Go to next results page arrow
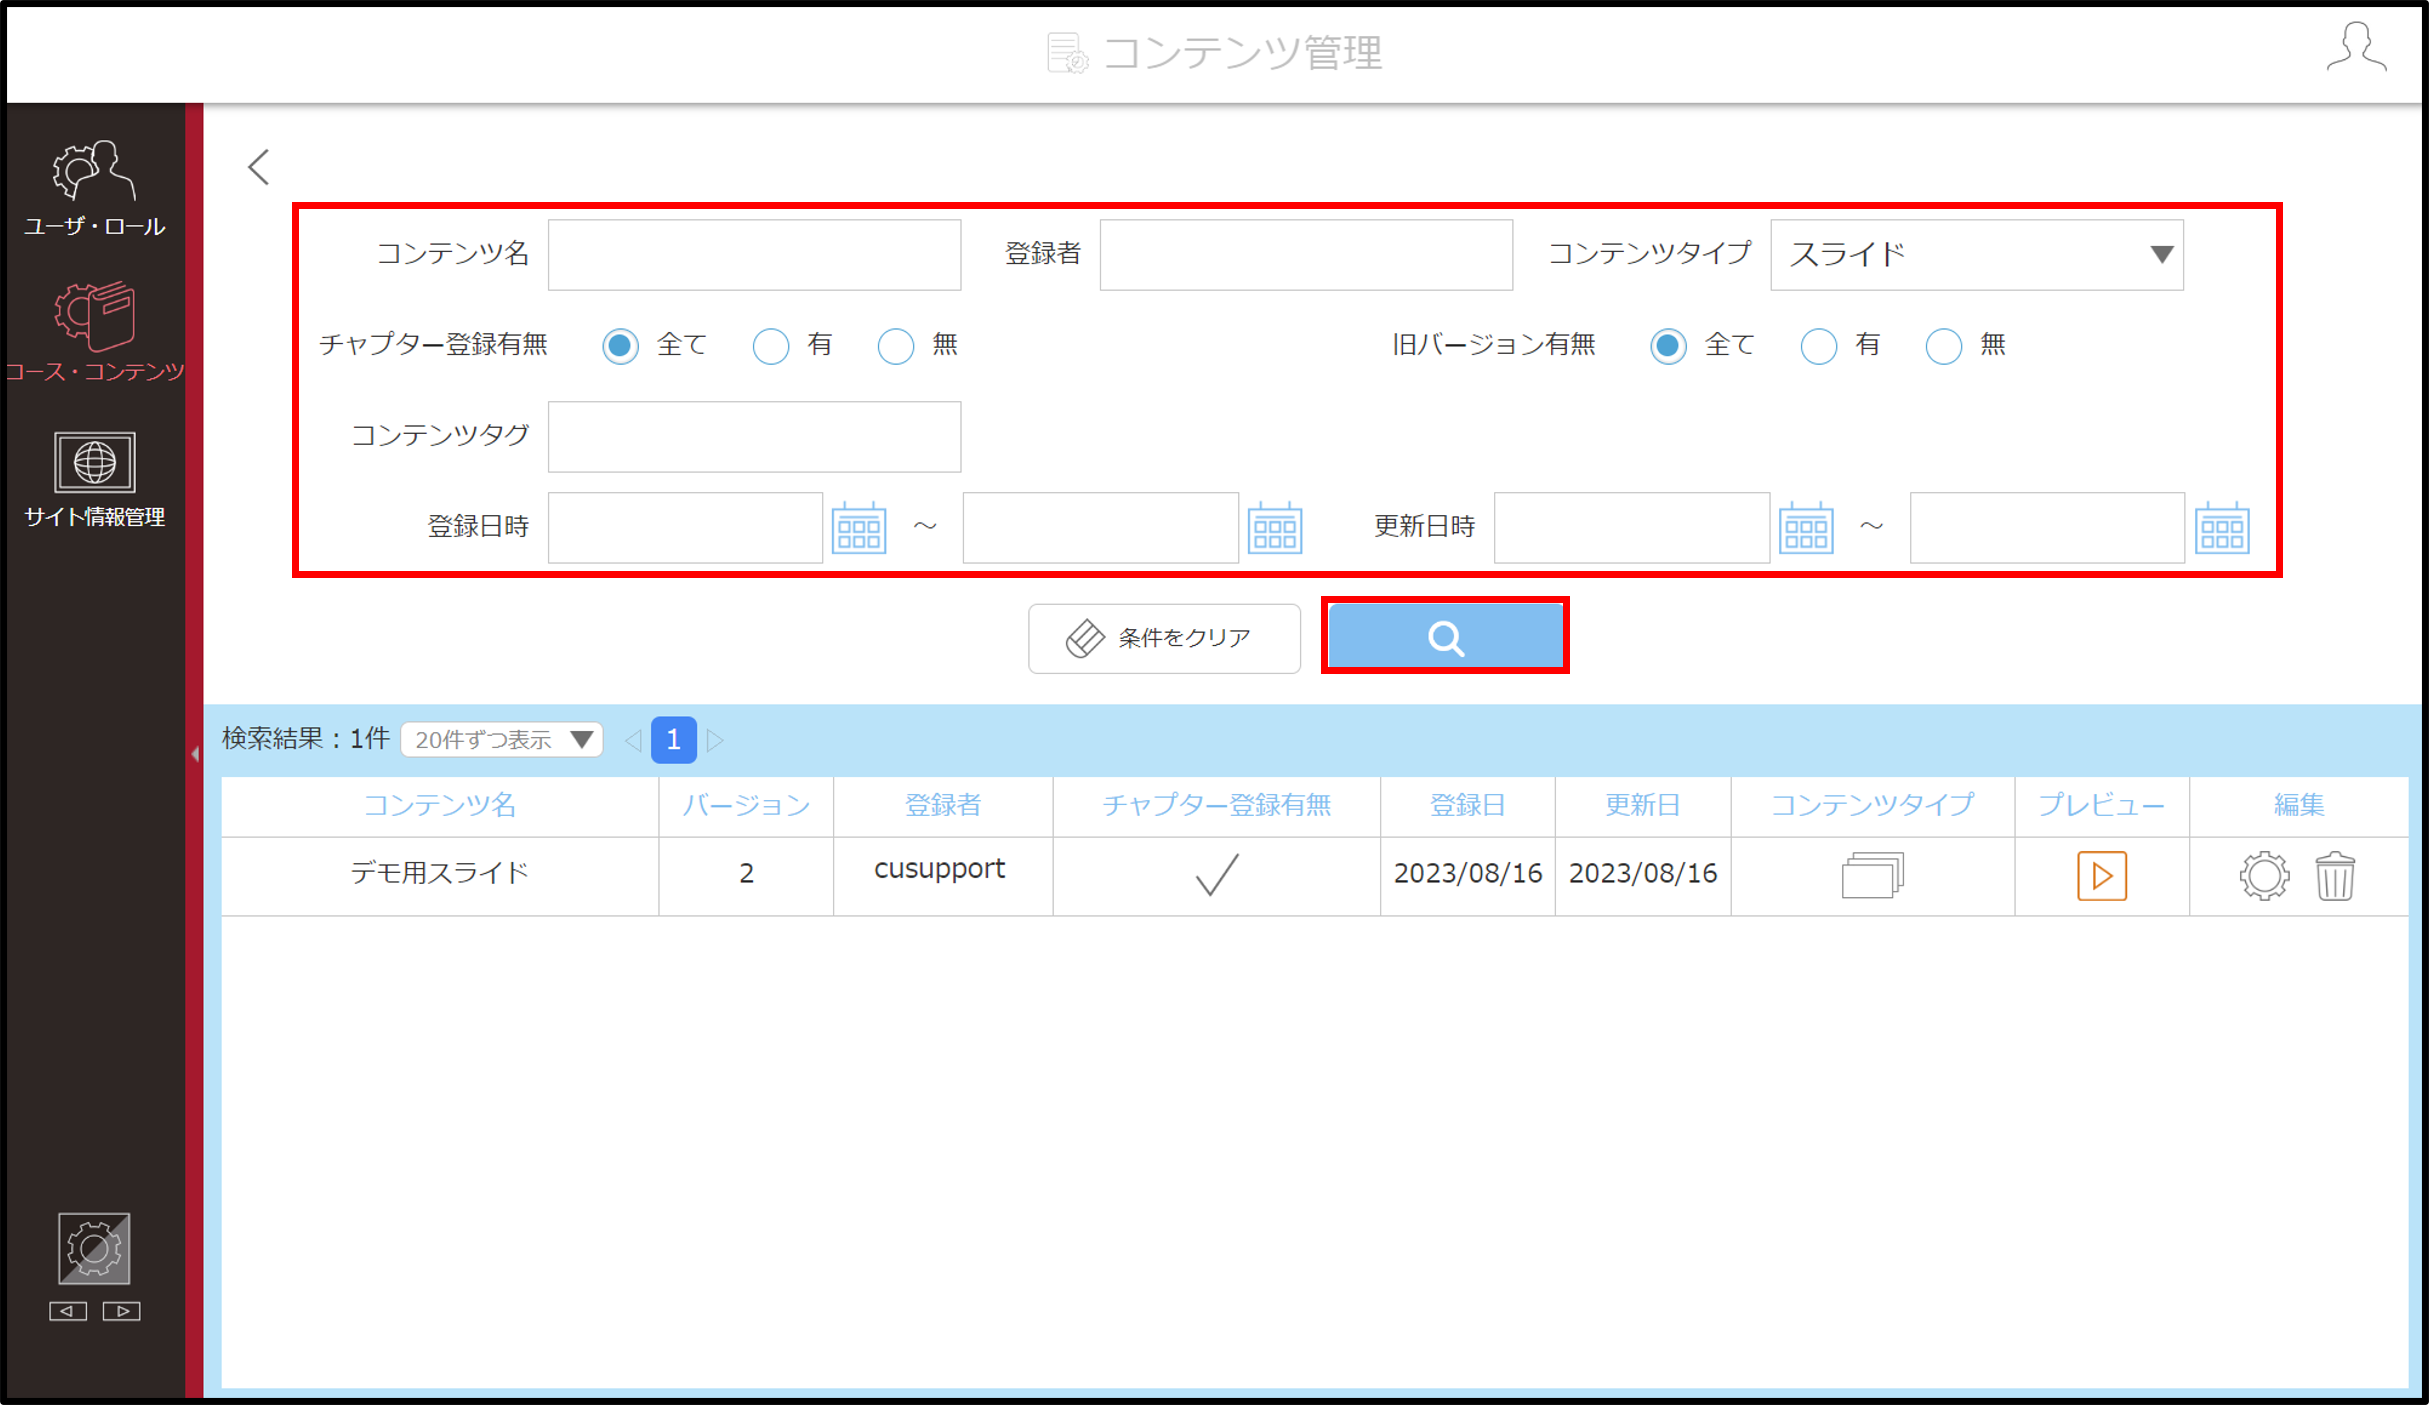The width and height of the screenshot is (2429, 1405). pos(714,741)
